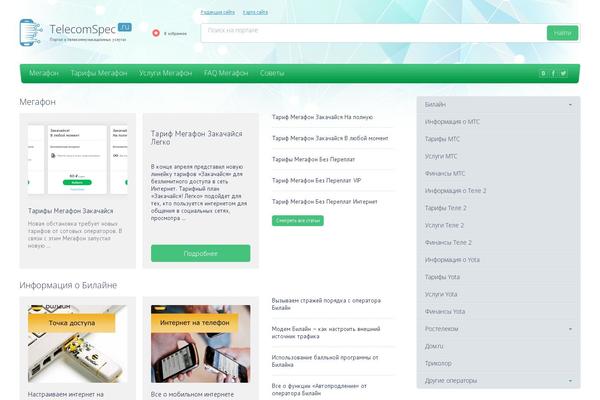
Task: Expand the Другие операторы dropdown arrow
Action: pos(570,380)
